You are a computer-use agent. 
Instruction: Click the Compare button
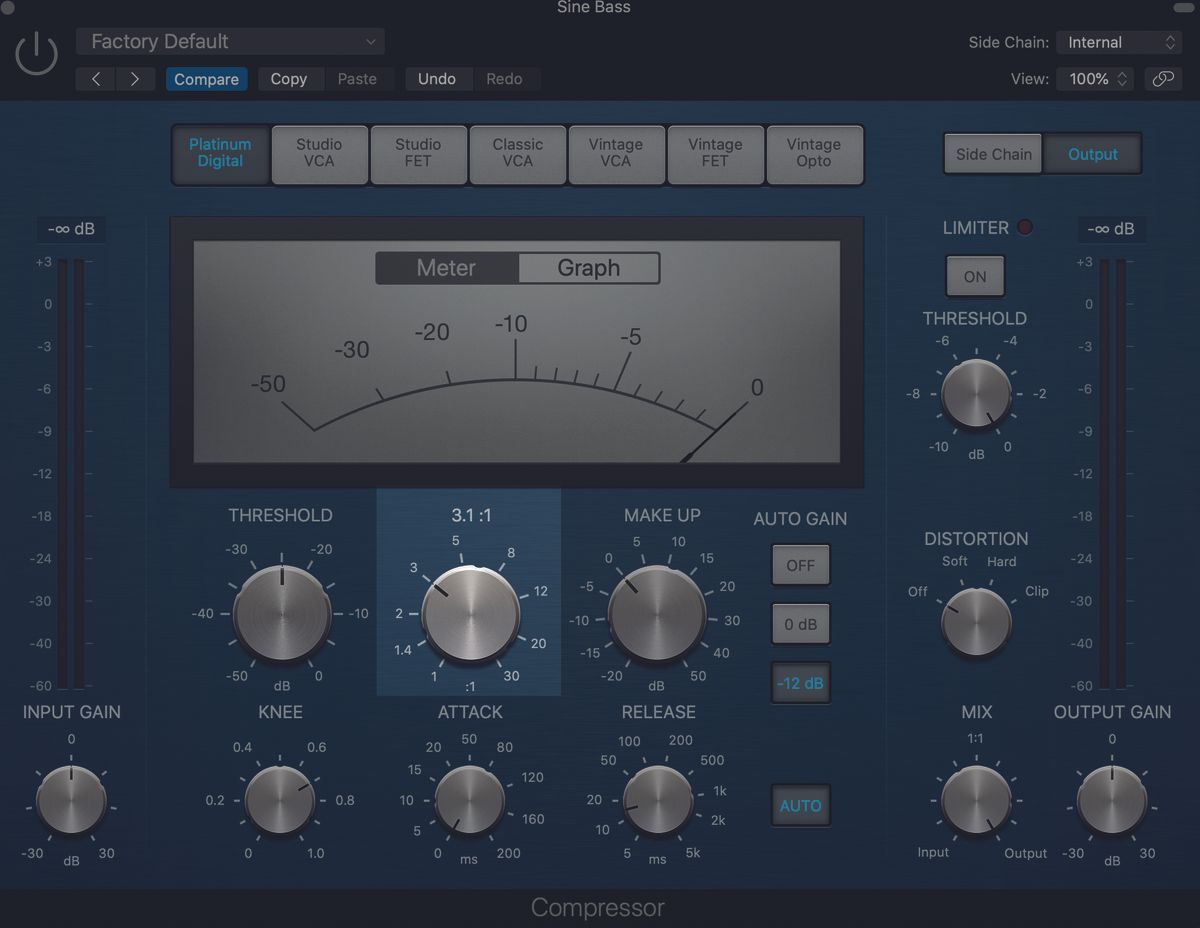[x=206, y=78]
